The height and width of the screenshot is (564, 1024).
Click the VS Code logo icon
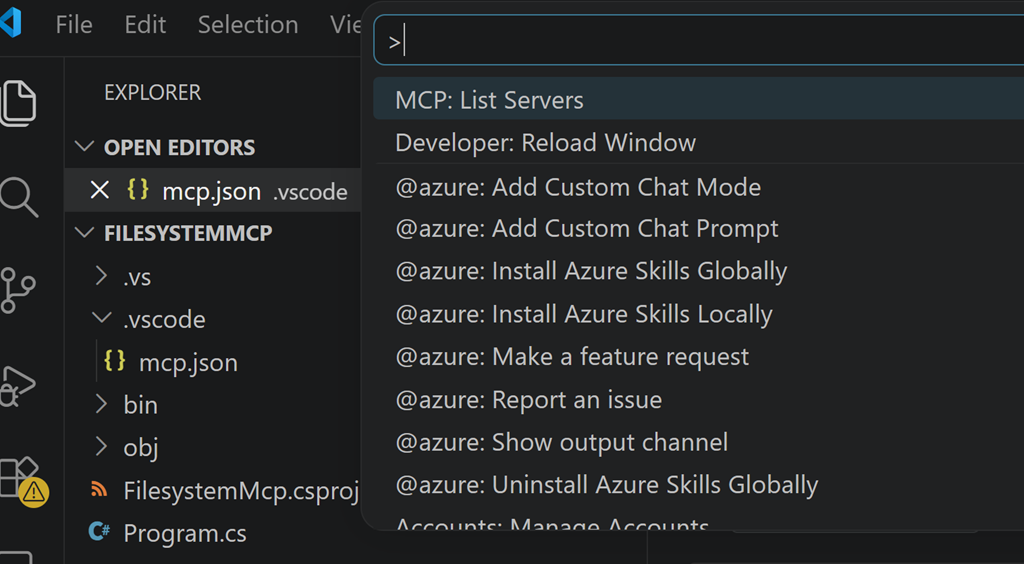[10, 24]
